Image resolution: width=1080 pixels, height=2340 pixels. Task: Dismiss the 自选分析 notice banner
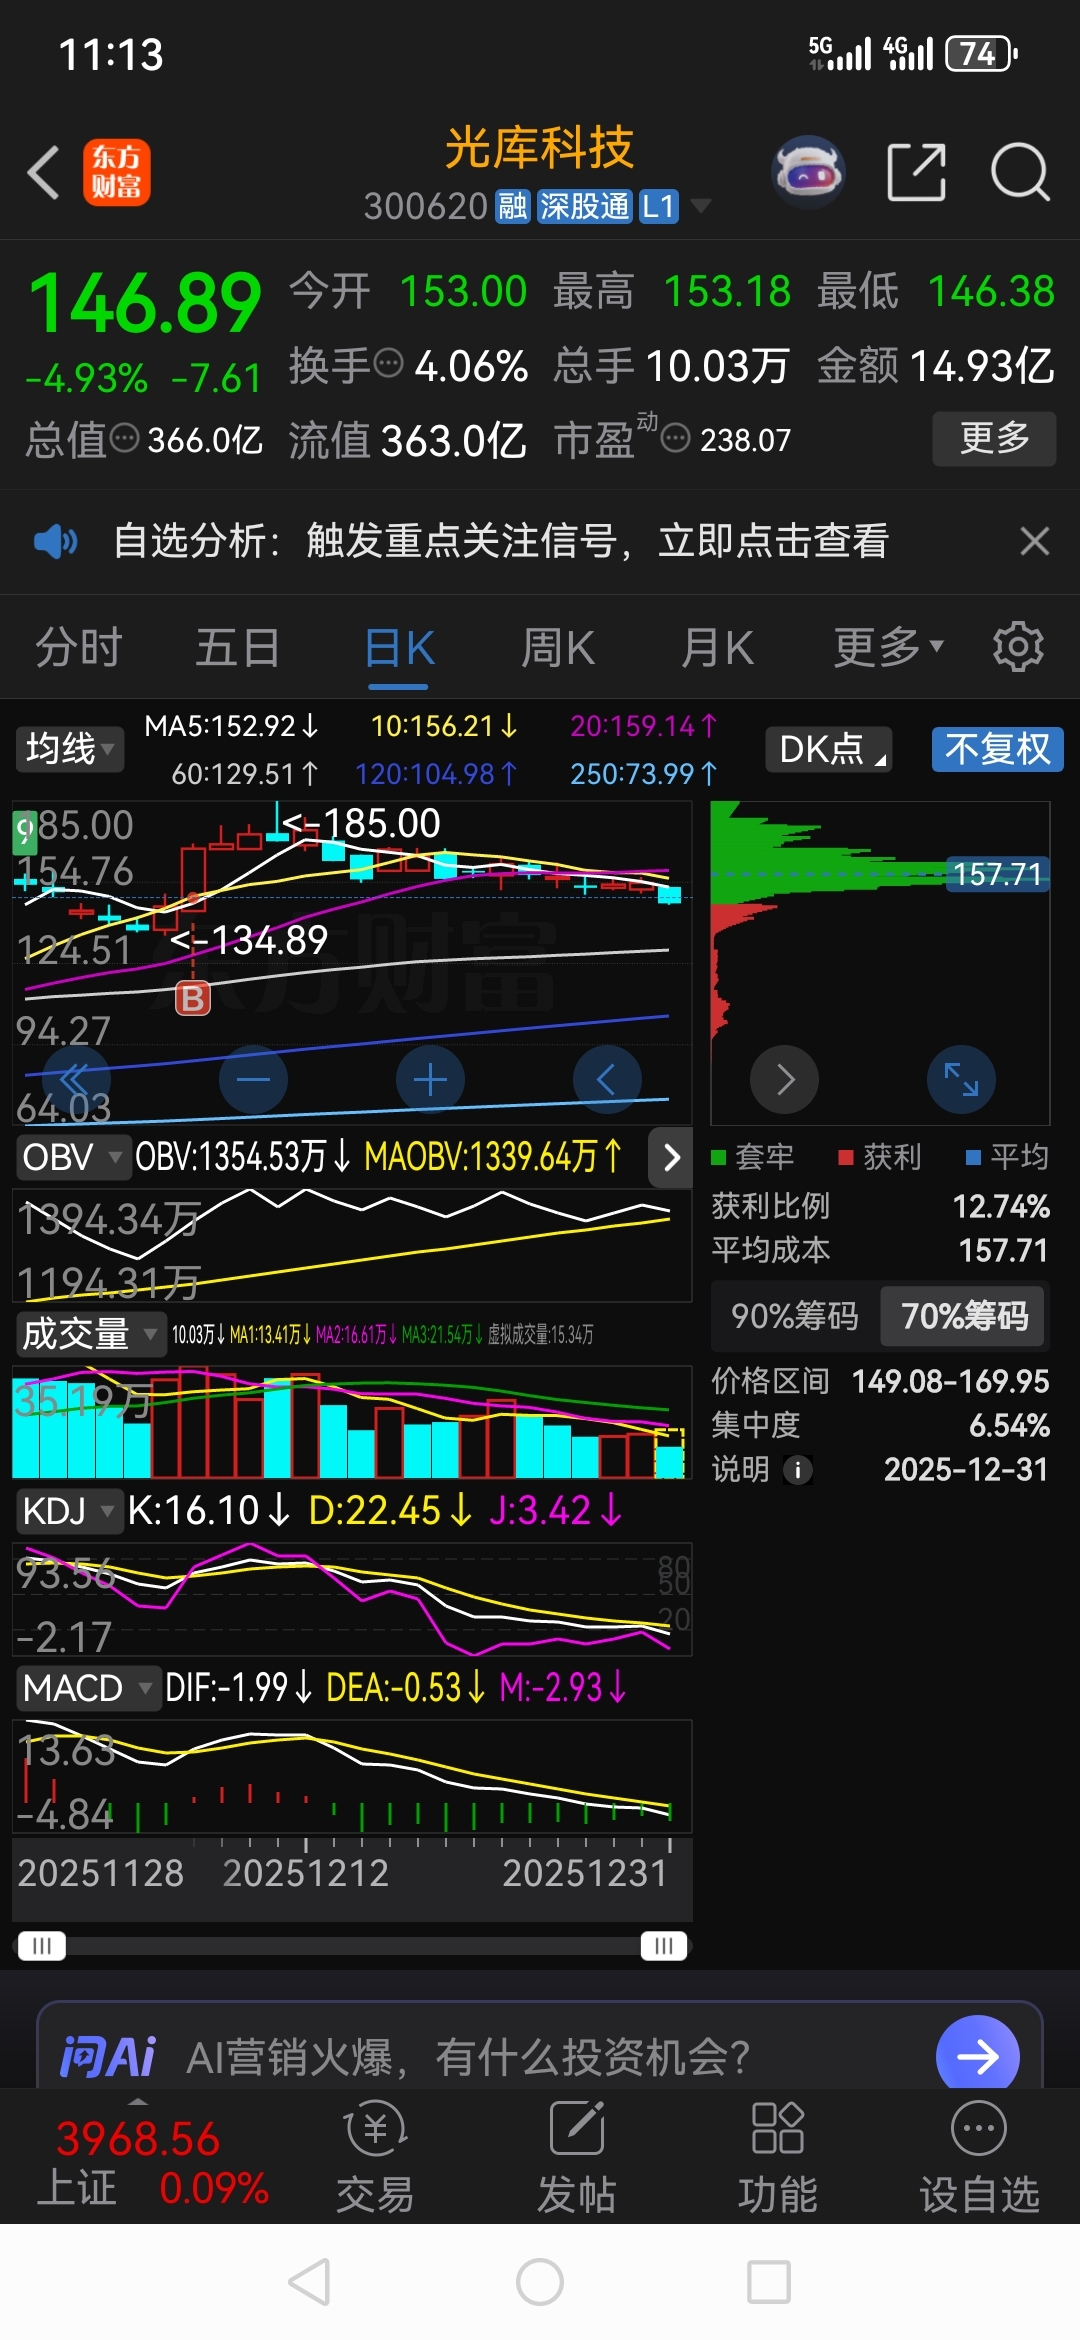coord(1035,541)
